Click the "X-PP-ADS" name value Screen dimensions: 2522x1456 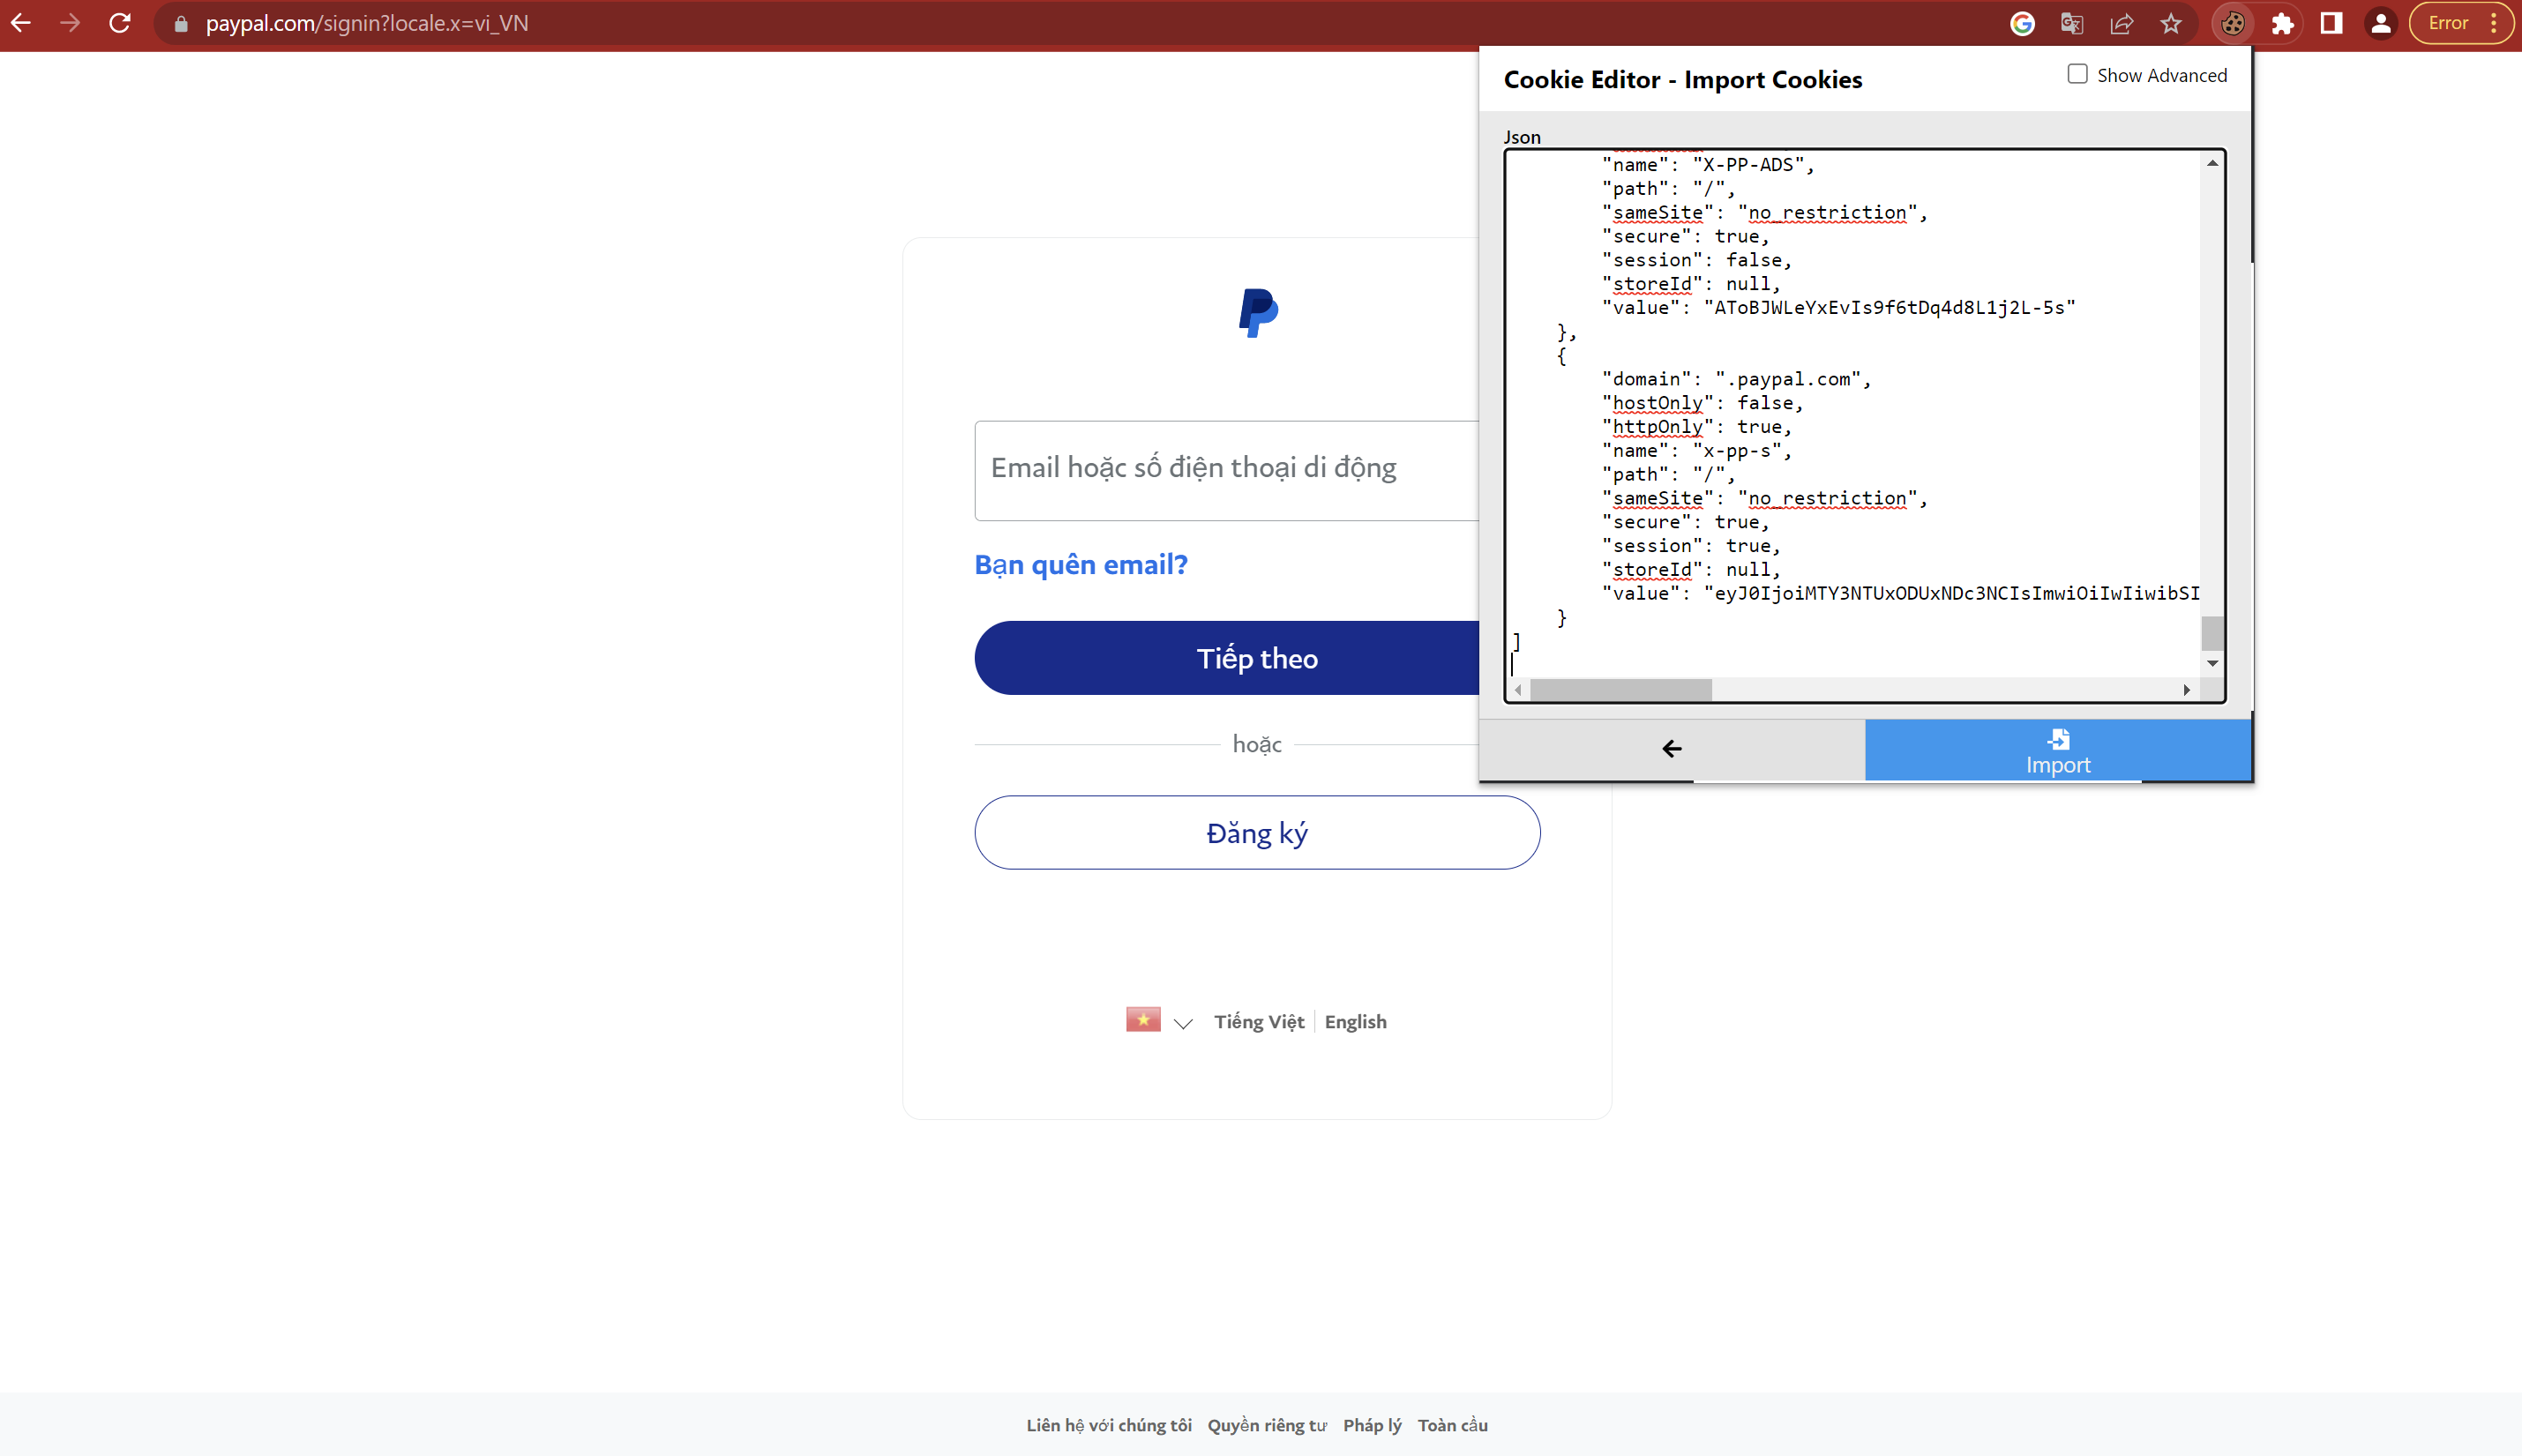click(1748, 165)
